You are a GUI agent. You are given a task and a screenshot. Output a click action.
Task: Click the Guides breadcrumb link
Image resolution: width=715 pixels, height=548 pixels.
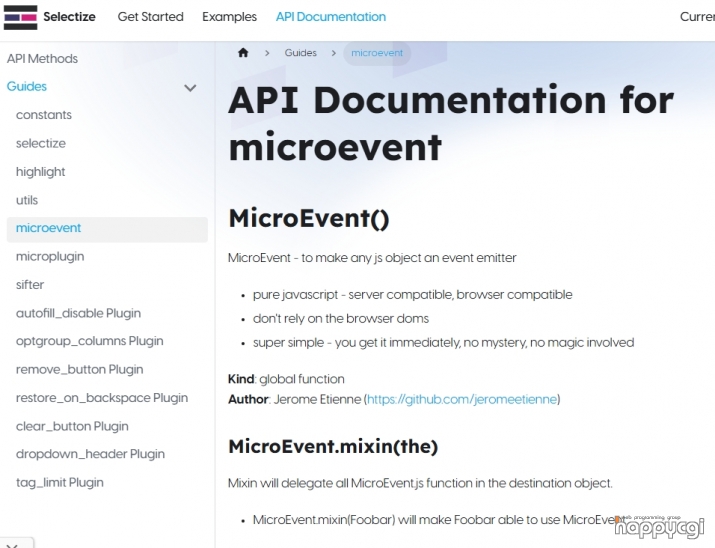[x=301, y=53]
